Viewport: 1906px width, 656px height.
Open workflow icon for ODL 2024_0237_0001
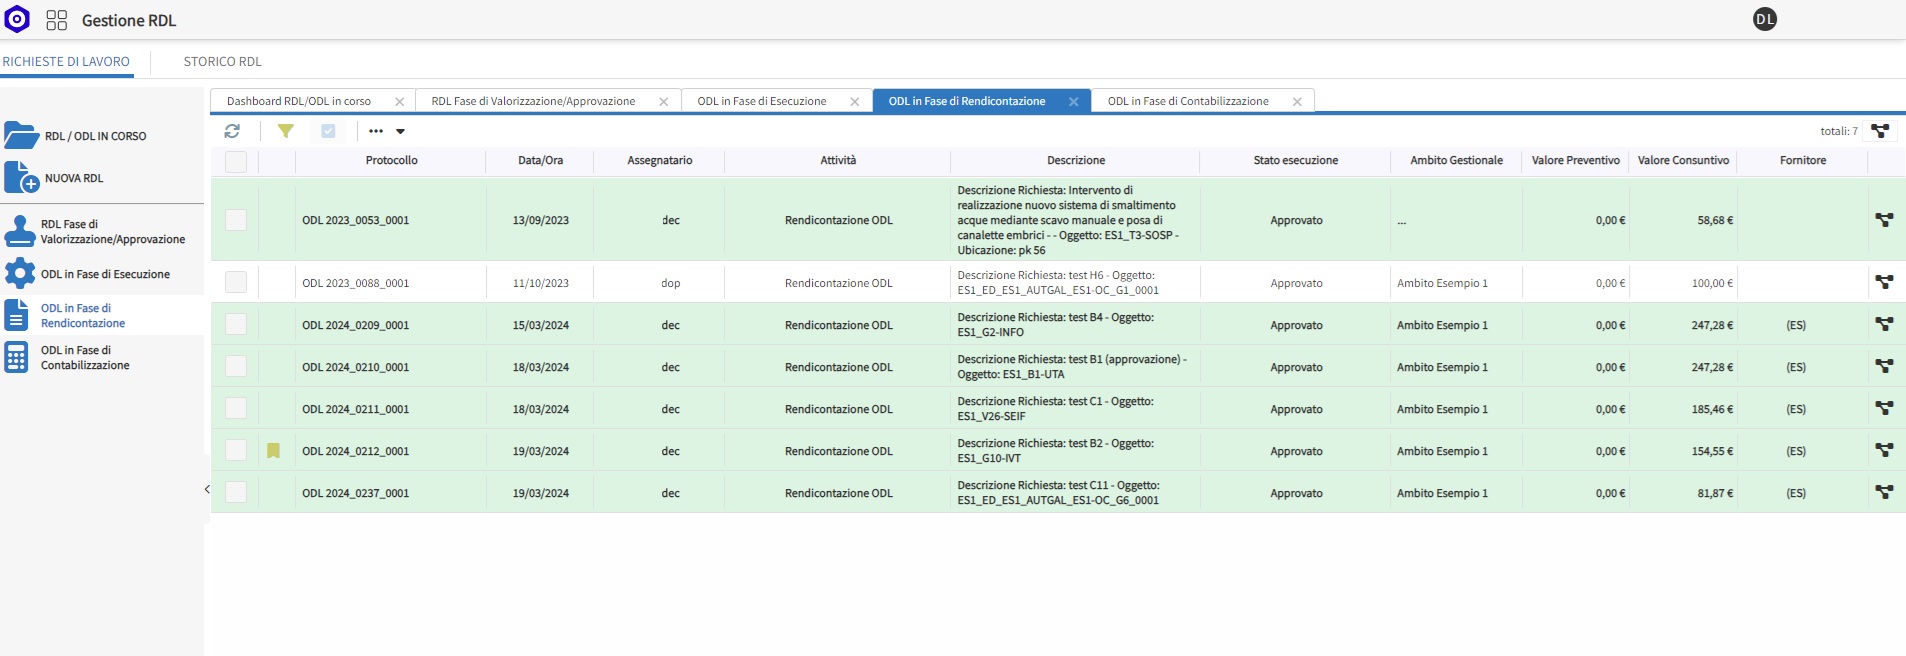point(1884,493)
